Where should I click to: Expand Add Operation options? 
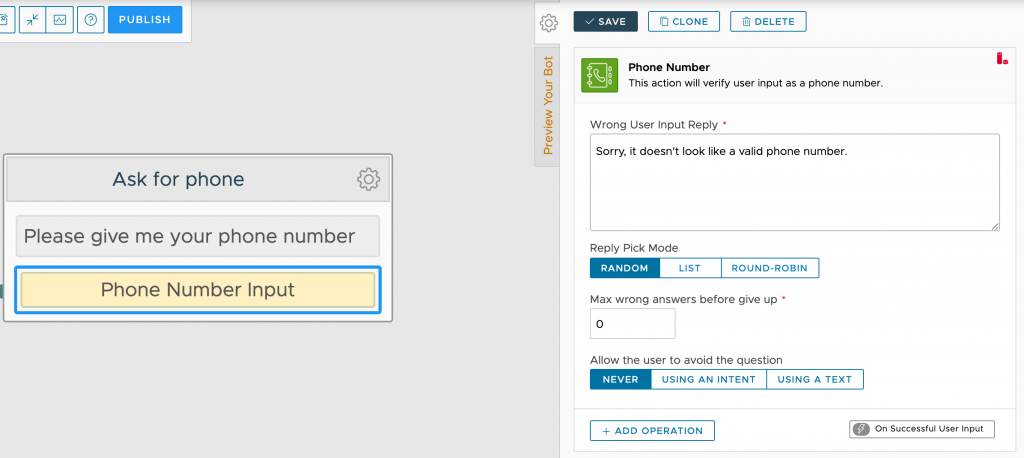click(652, 431)
